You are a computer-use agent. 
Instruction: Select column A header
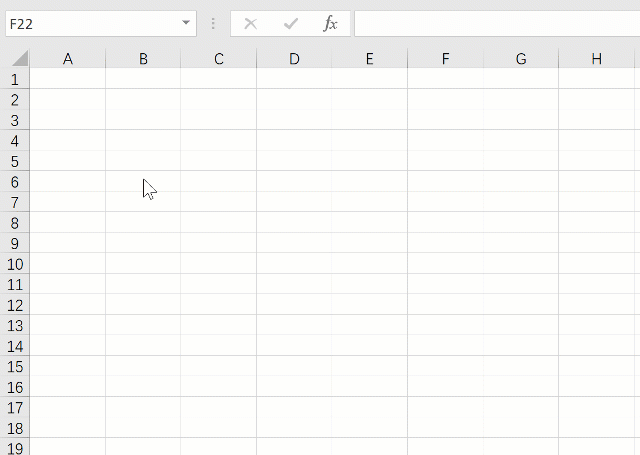tap(68, 59)
